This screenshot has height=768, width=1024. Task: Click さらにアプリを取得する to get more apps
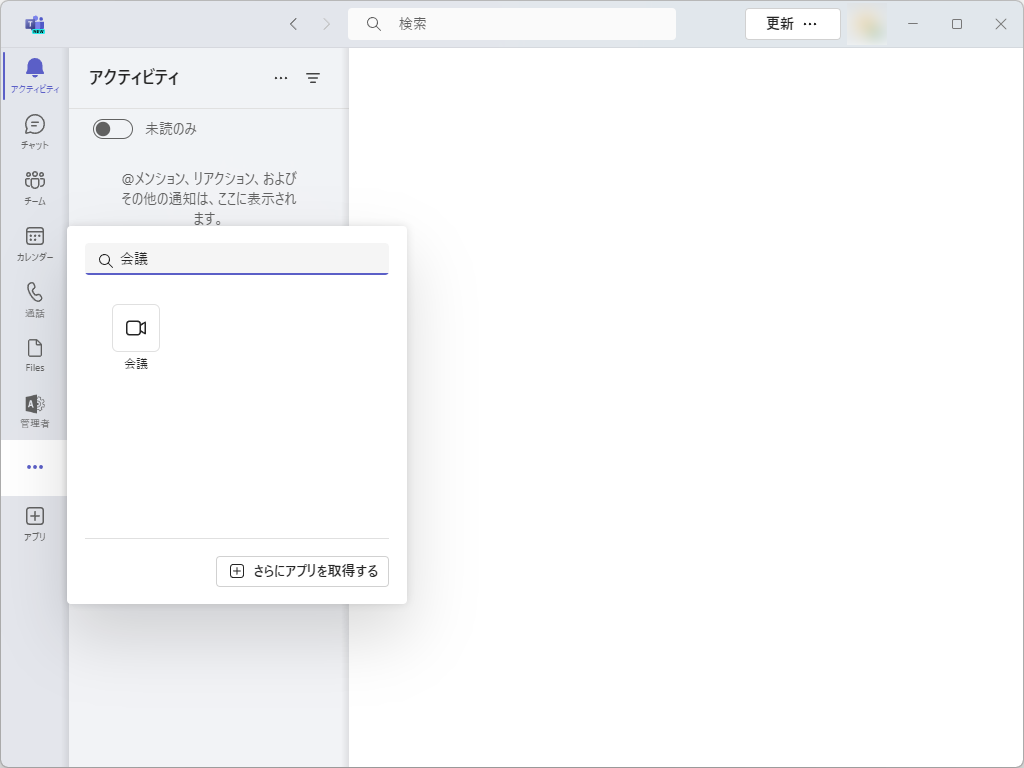coord(302,571)
